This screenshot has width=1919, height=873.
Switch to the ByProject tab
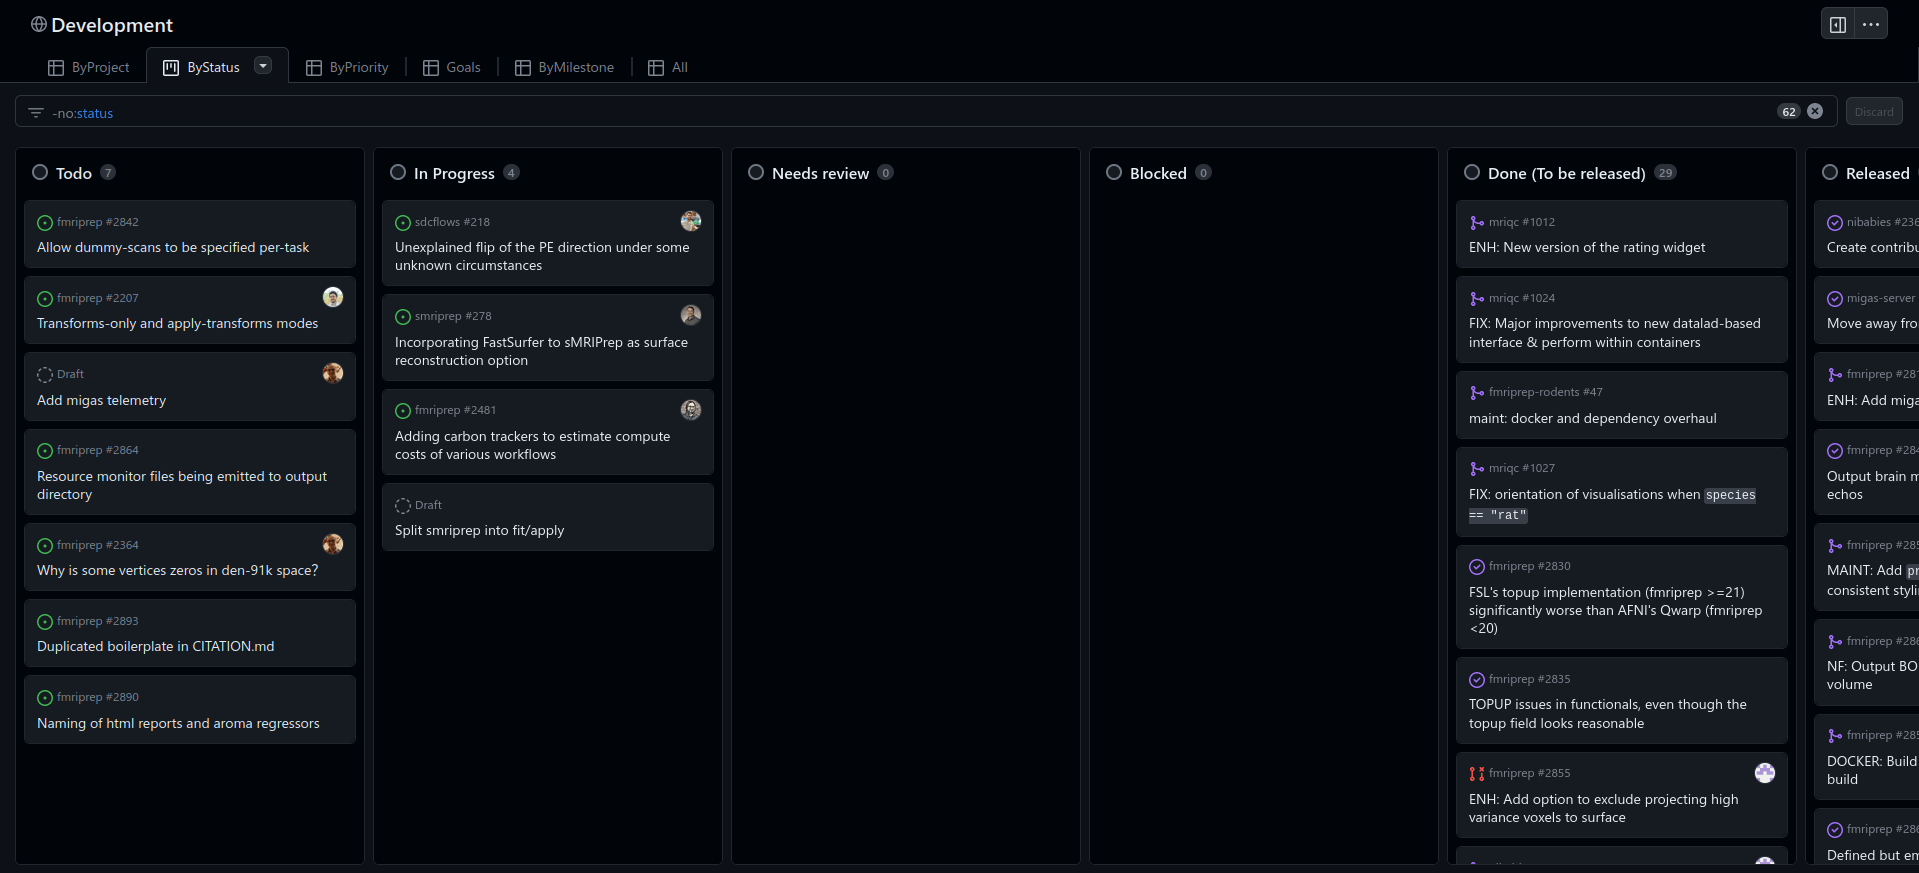pyautogui.click(x=89, y=67)
